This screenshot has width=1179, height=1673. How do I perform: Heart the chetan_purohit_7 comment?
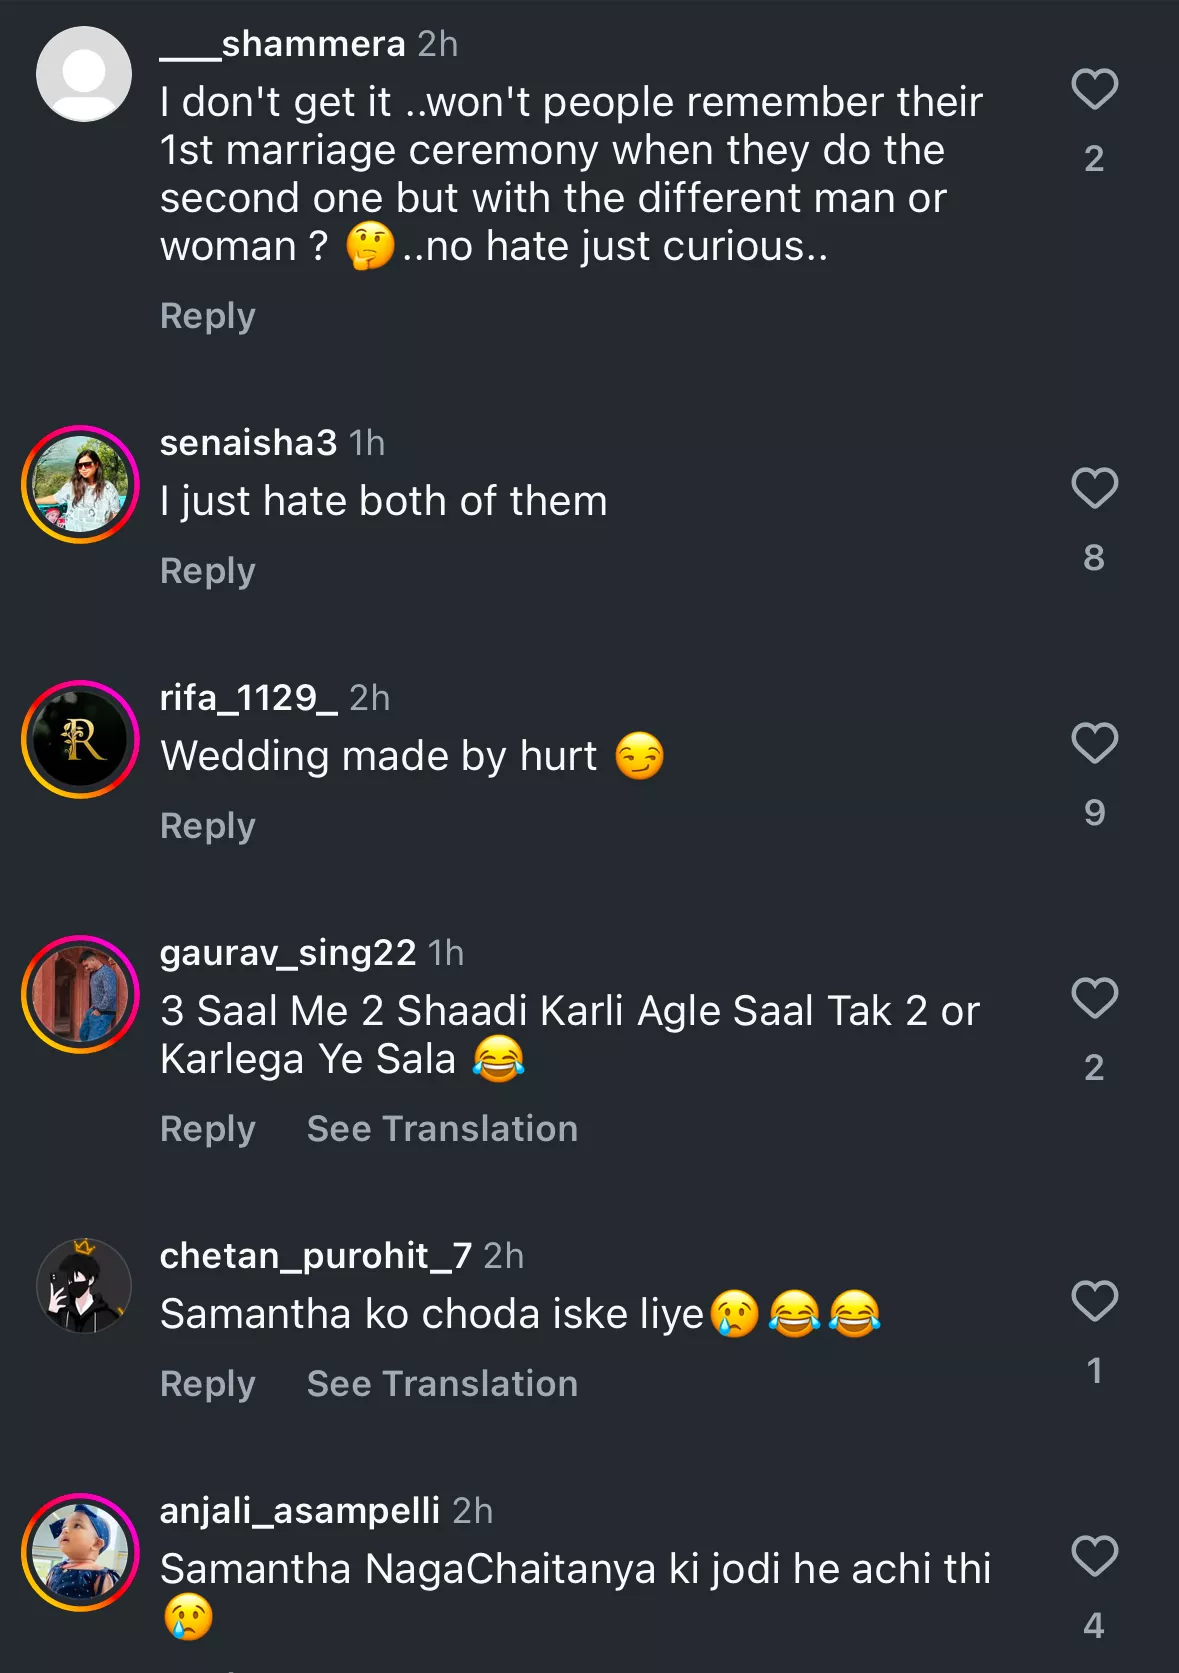tap(1094, 1301)
